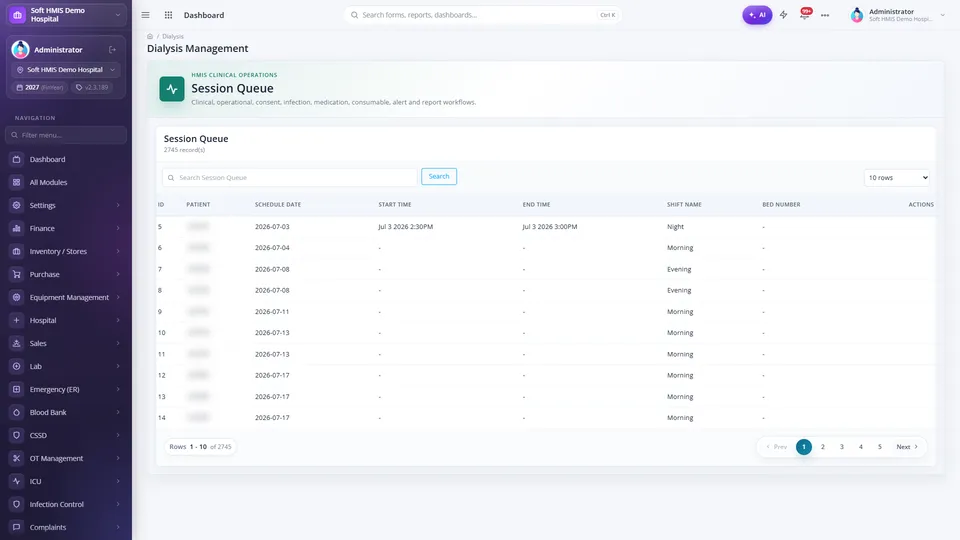Click the Next pagination button
This screenshot has height=540, width=960.
tap(907, 447)
